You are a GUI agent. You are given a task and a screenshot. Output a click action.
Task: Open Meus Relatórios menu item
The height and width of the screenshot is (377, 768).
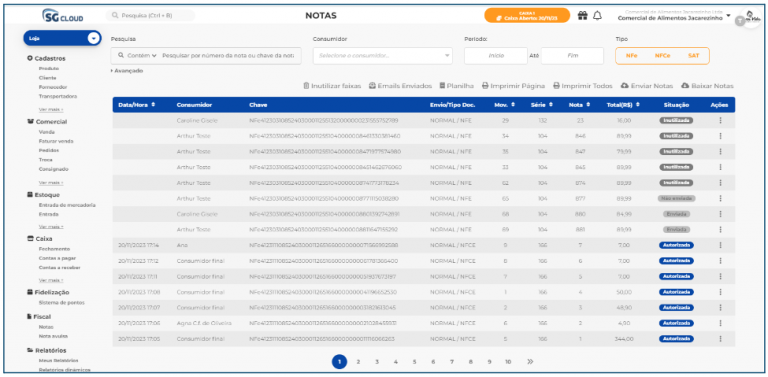point(58,360)
